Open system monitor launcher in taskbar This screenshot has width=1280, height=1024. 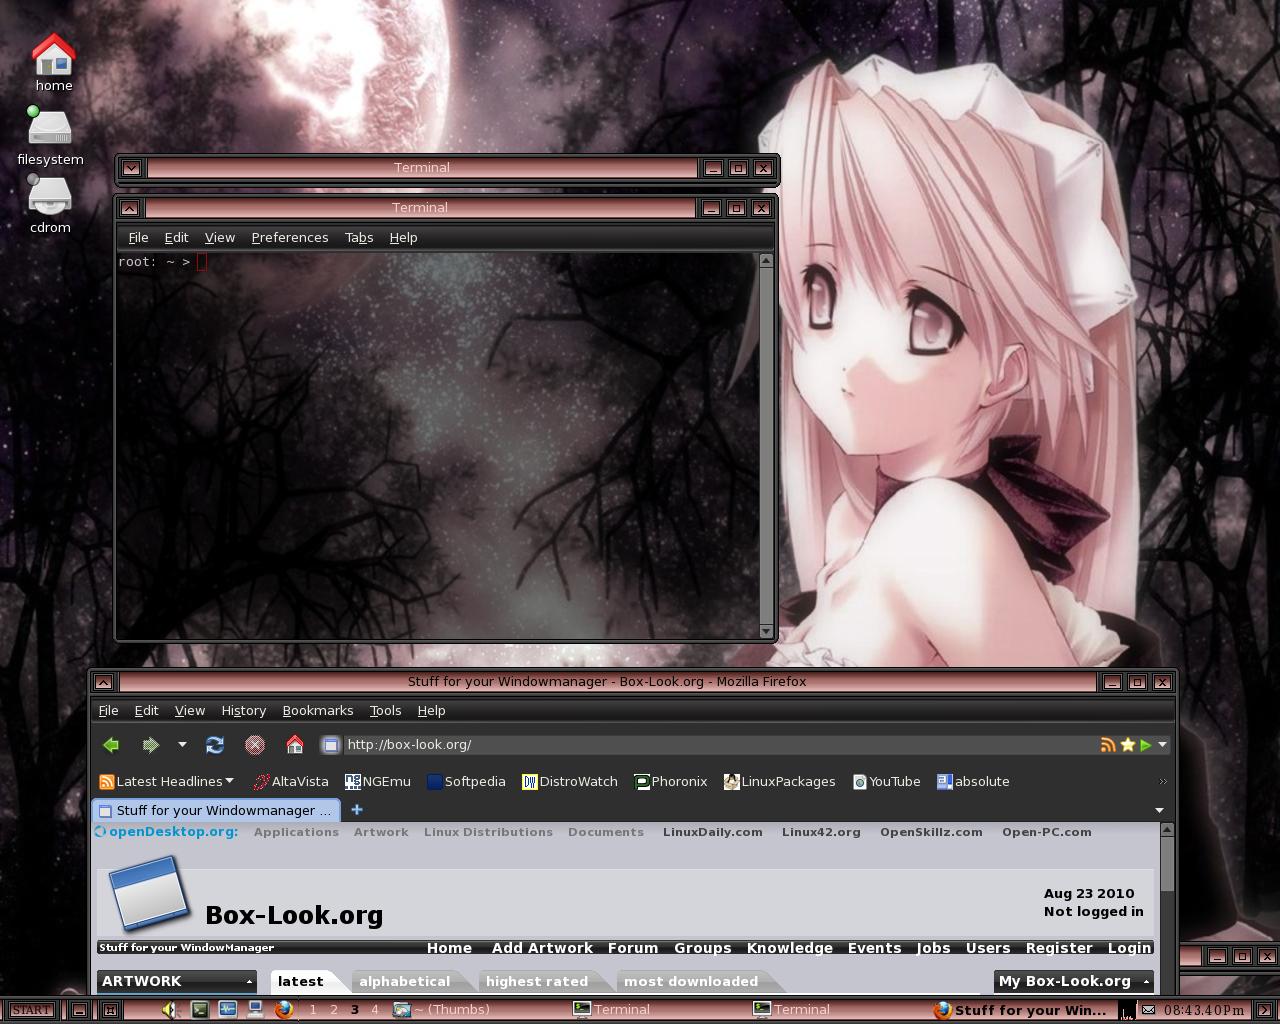coord(227,1010)
